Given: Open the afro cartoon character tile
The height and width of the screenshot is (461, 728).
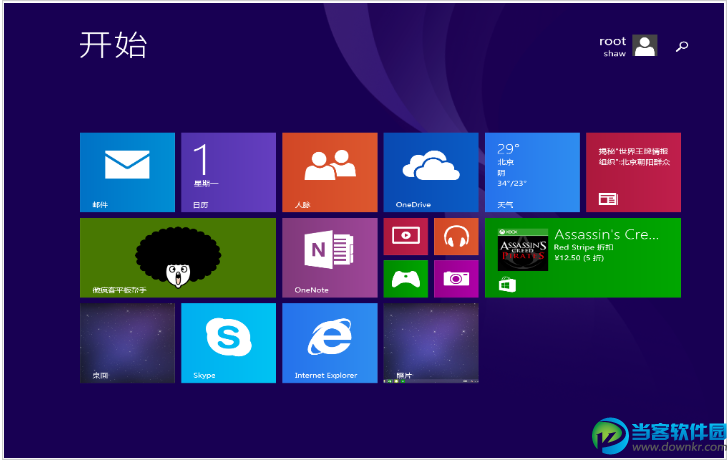Looking at the screenshot, I should click(178, 258).
